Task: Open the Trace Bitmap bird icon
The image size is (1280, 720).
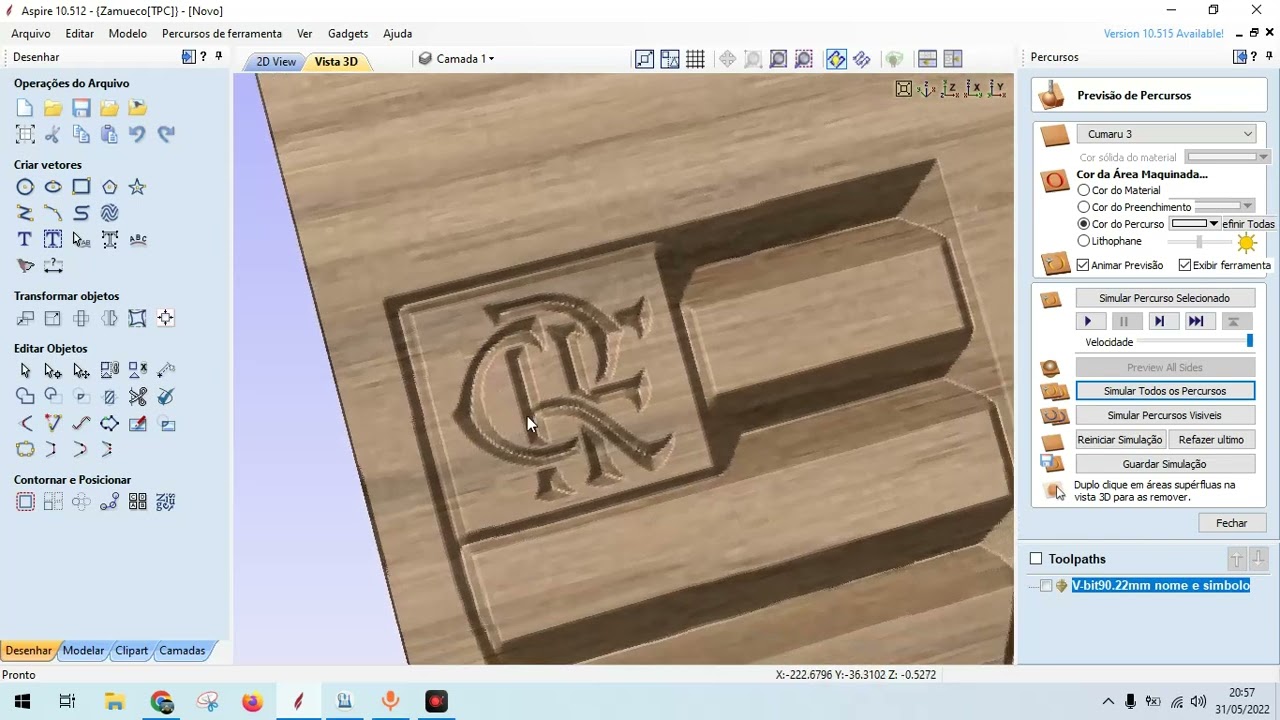Action: point(25,266)
